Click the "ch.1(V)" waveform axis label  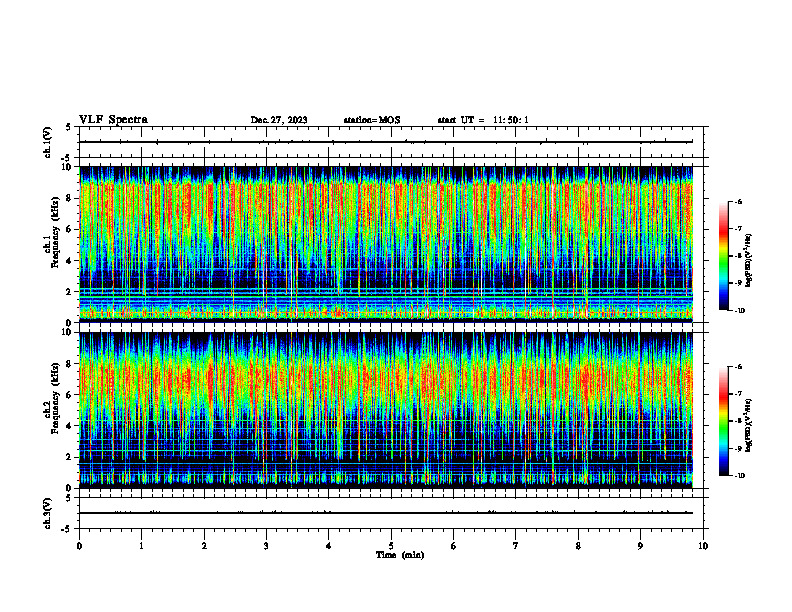coord(48,142)
